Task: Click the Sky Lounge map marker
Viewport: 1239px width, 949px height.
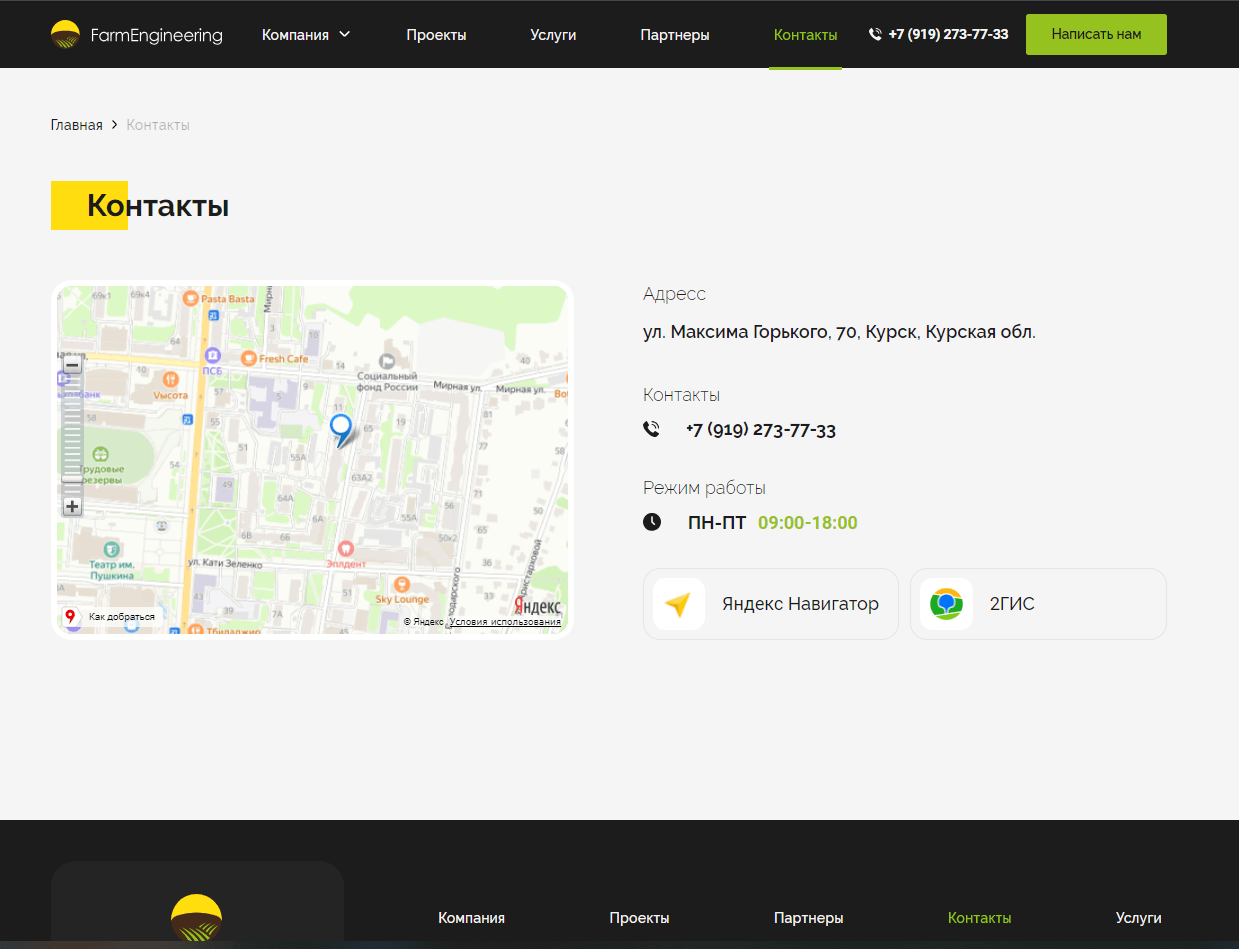Action: point(402,584)
